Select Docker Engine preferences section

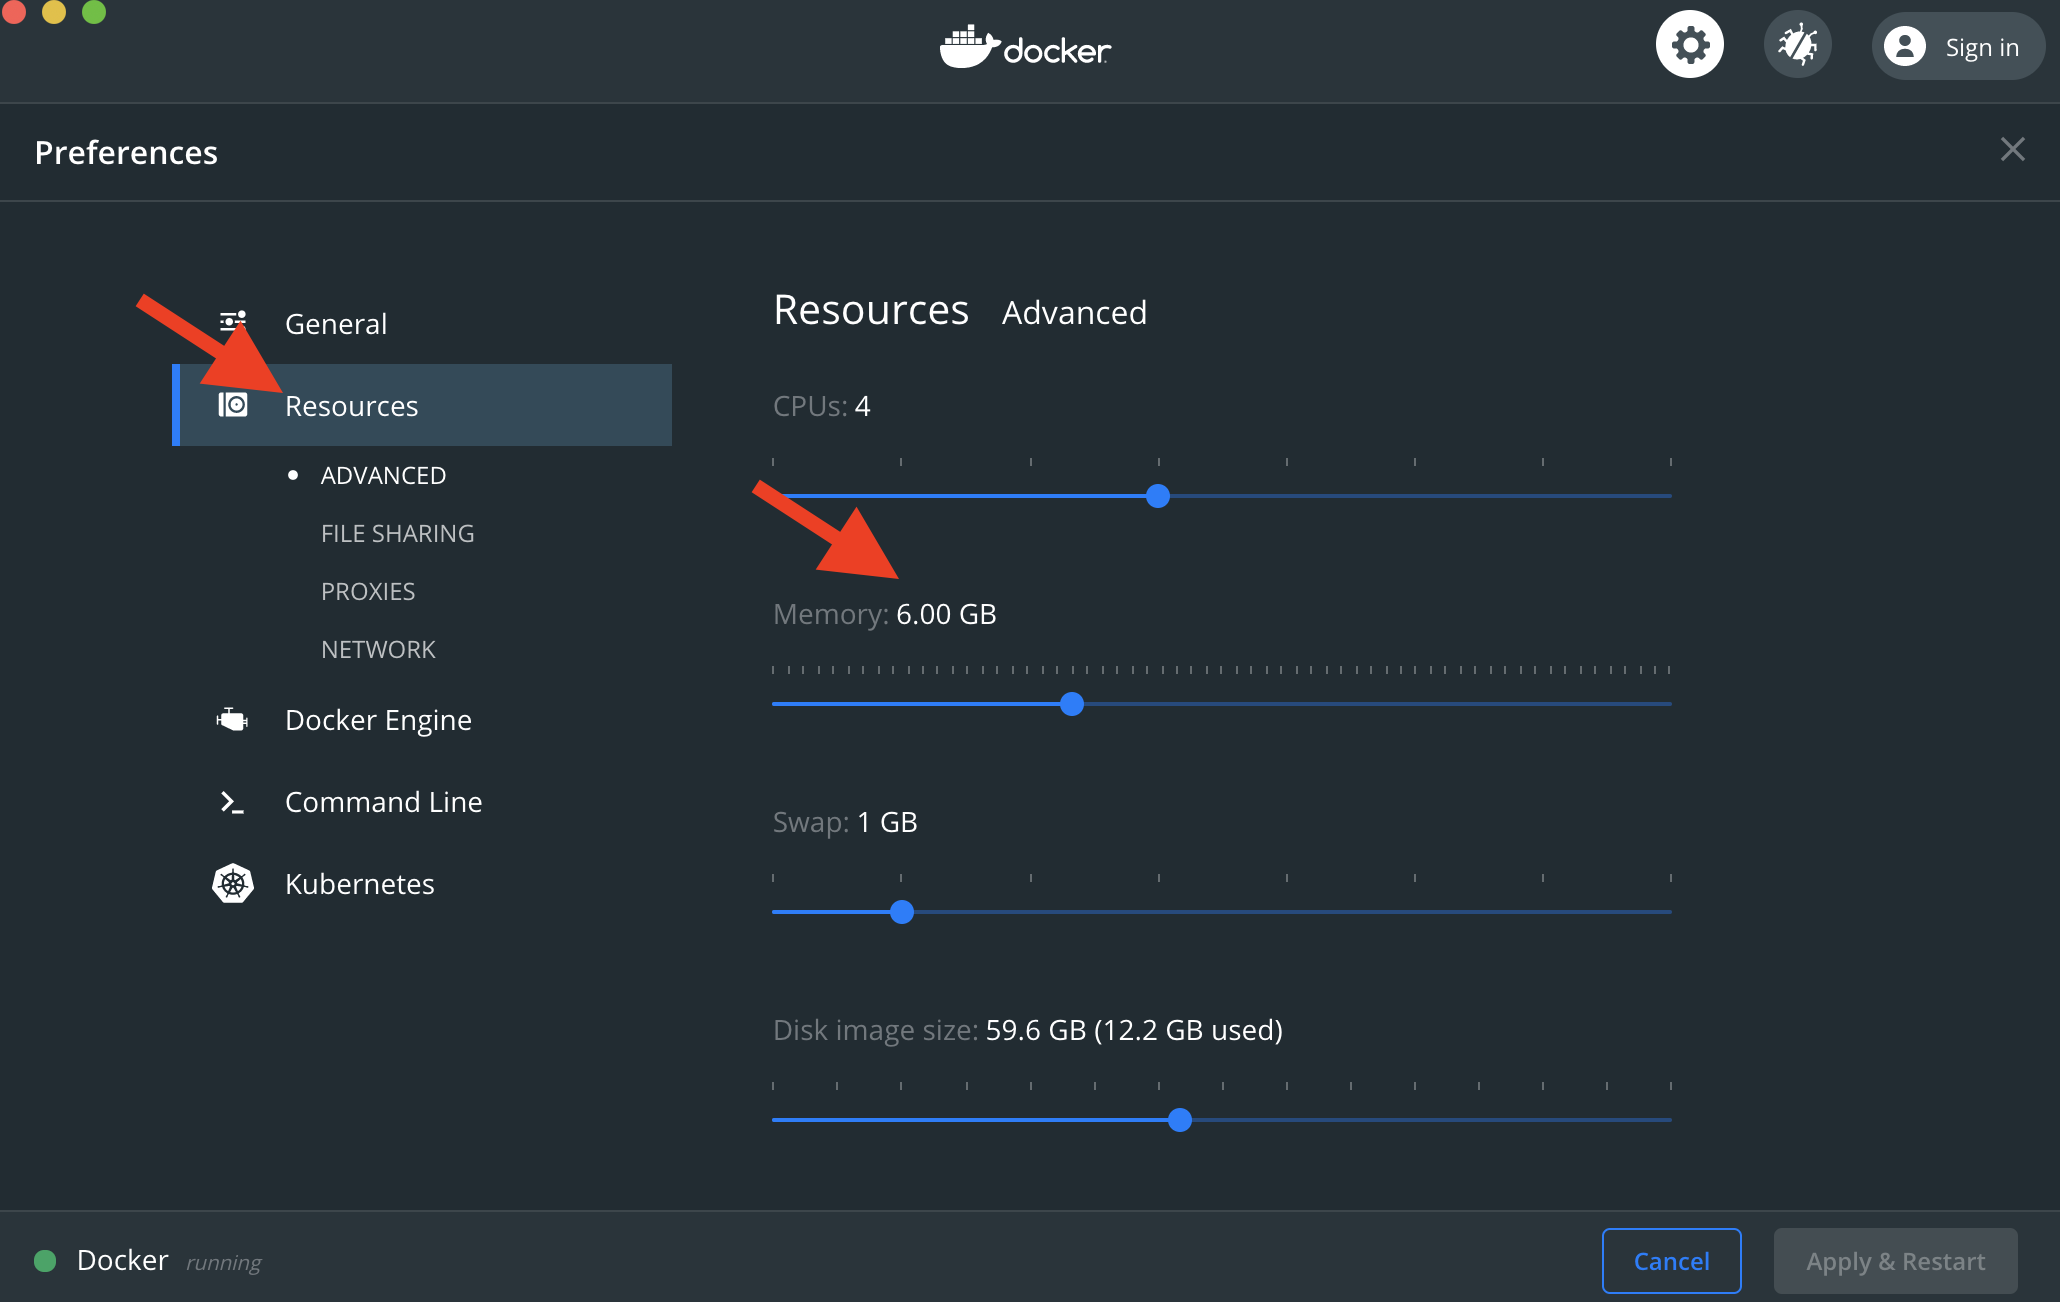point(378,720)
